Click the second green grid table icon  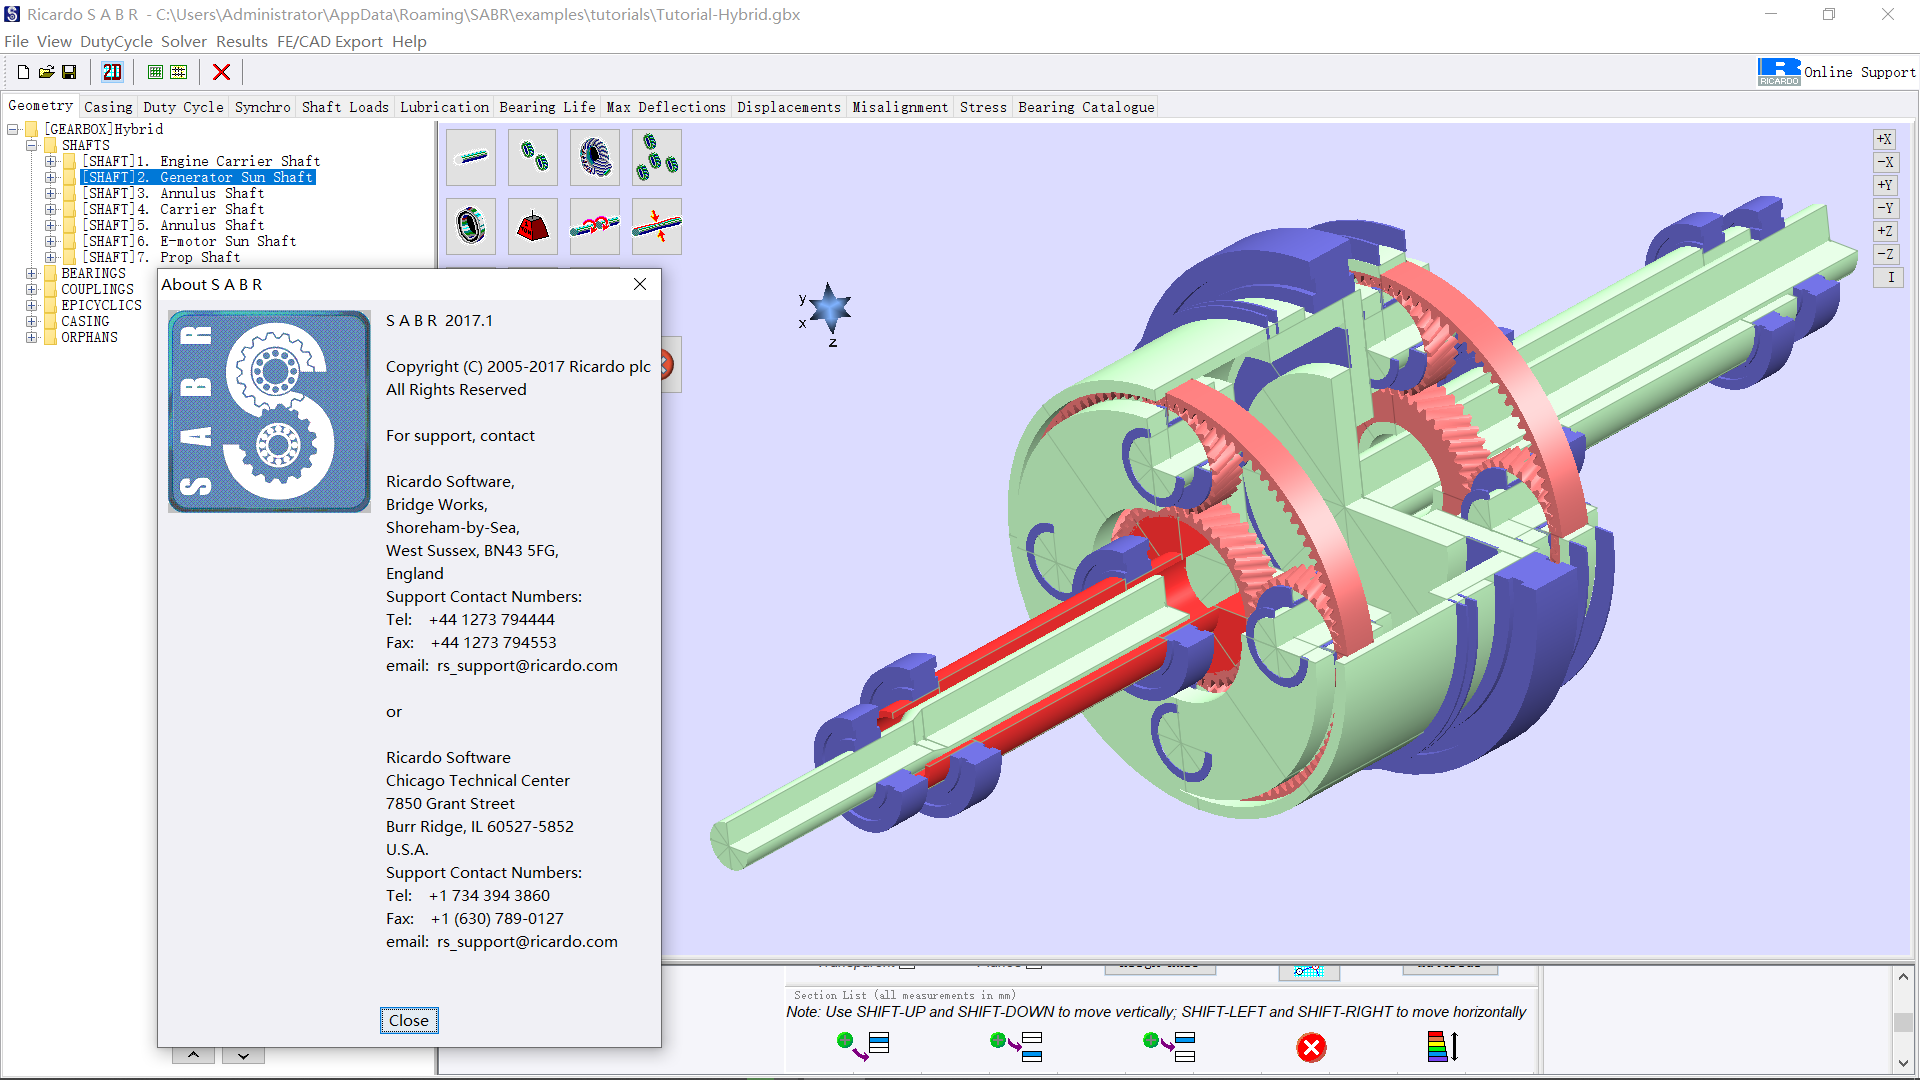(178, 72)
